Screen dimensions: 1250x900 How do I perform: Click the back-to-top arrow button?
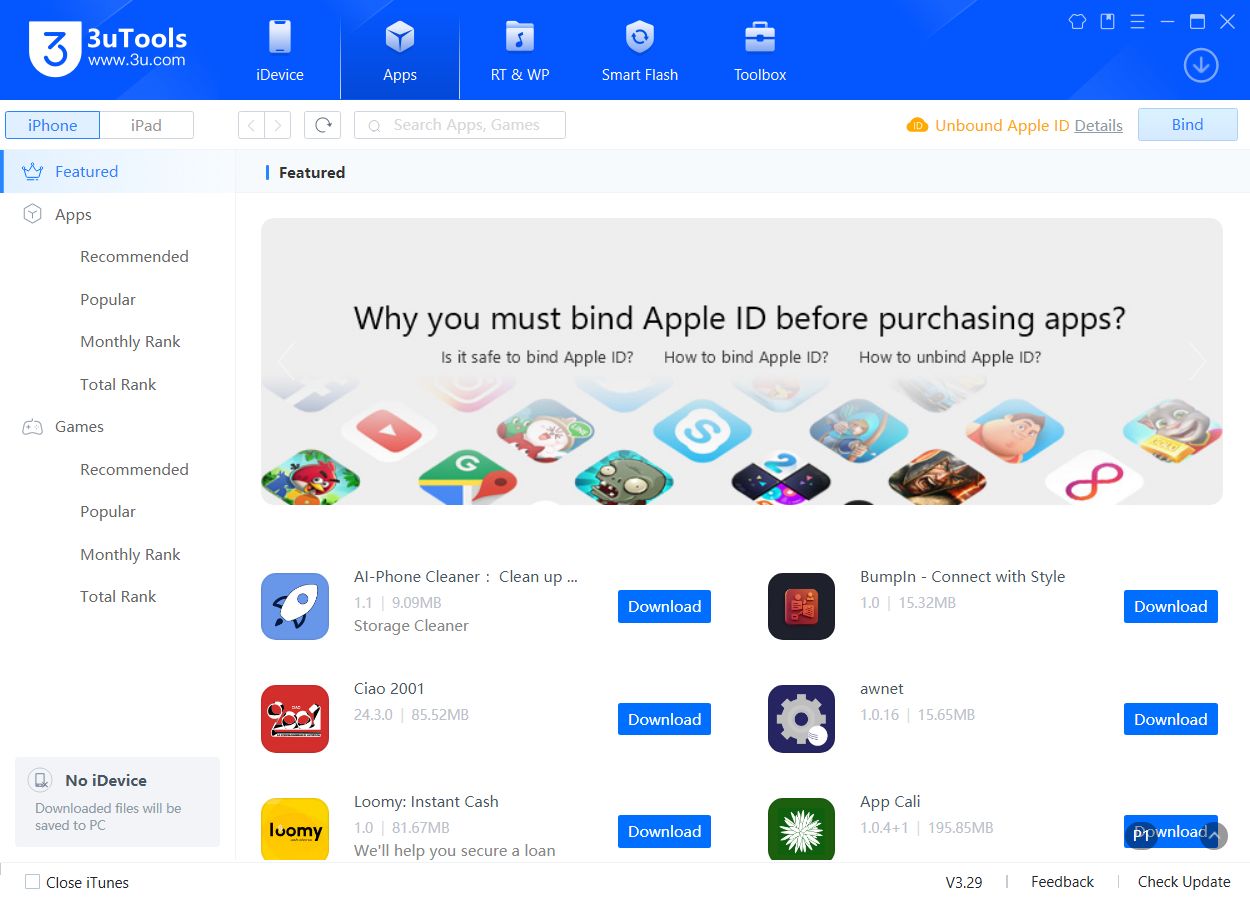pos(1213,836)
